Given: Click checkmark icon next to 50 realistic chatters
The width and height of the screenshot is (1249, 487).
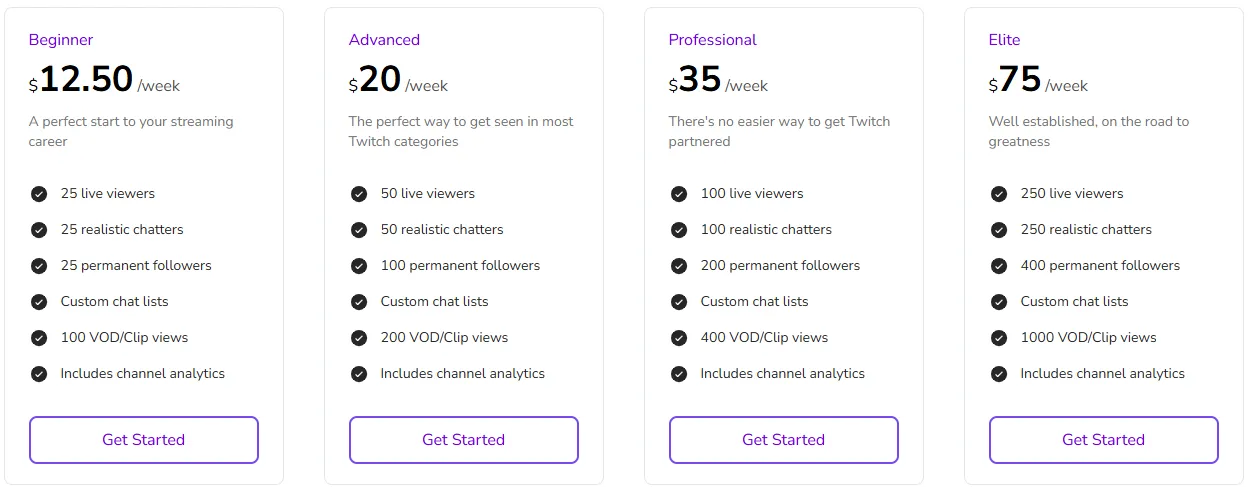Looking at the screenshot, I should pos(359,230).
